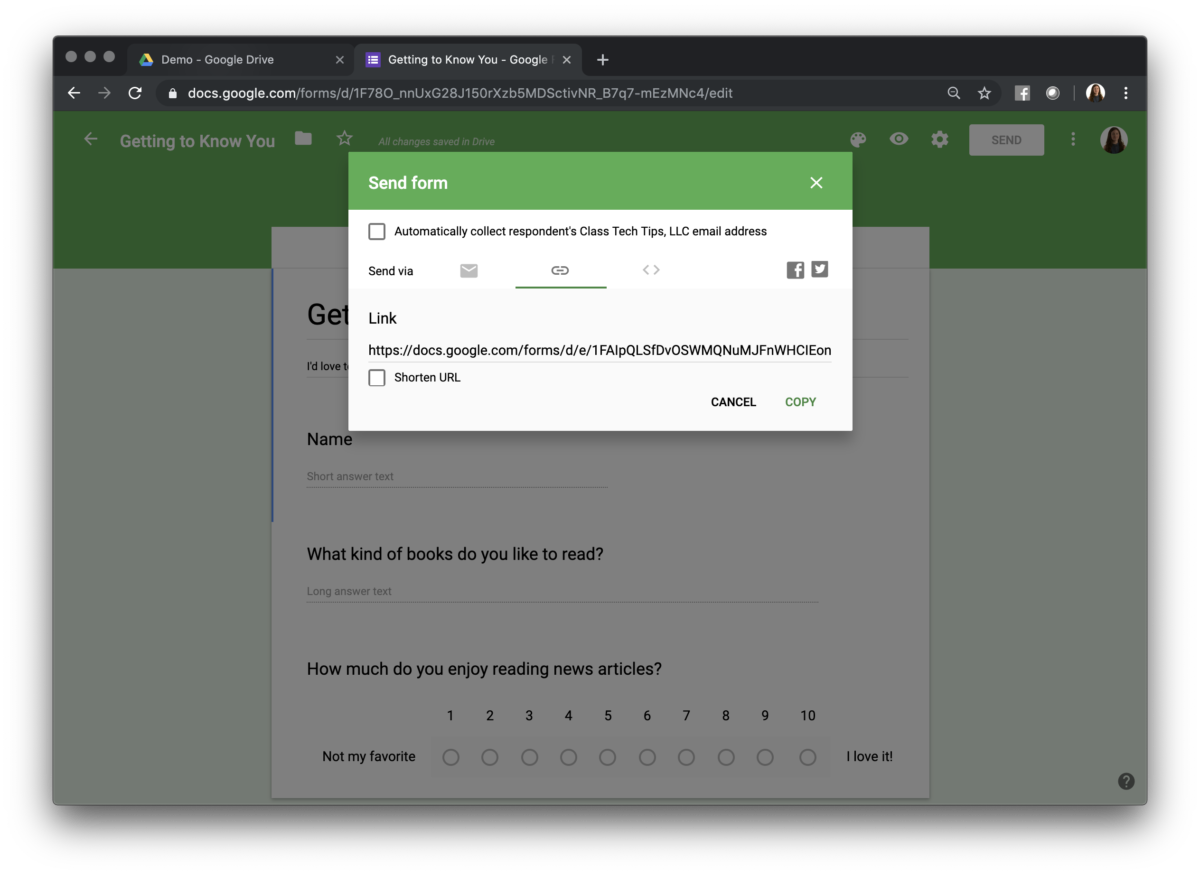
Task: Preview the form with the eye icon
Action: coord(899,139)
